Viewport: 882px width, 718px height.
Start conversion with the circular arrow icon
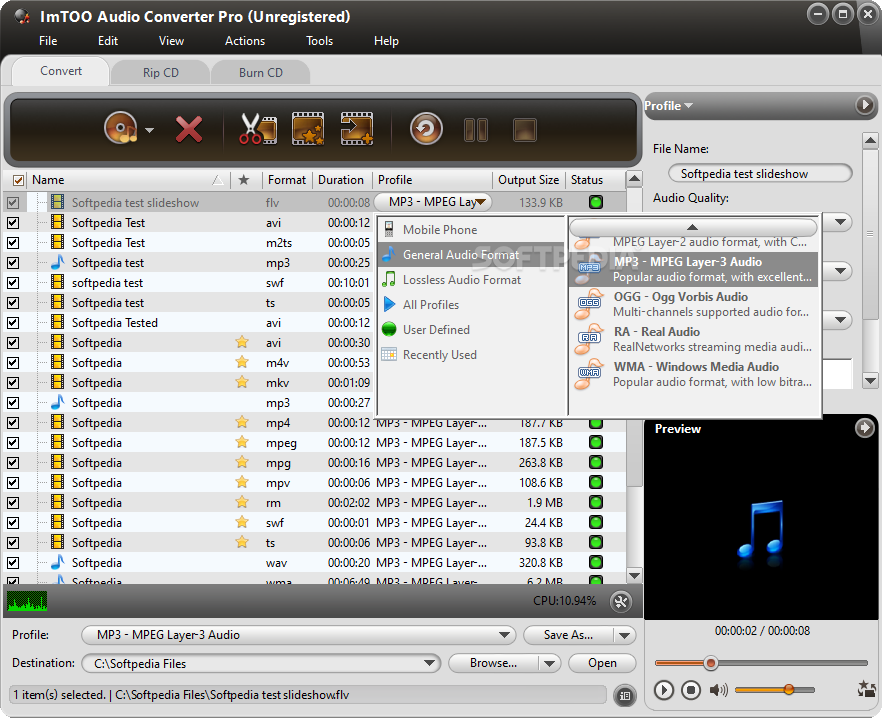pos(426,129)
